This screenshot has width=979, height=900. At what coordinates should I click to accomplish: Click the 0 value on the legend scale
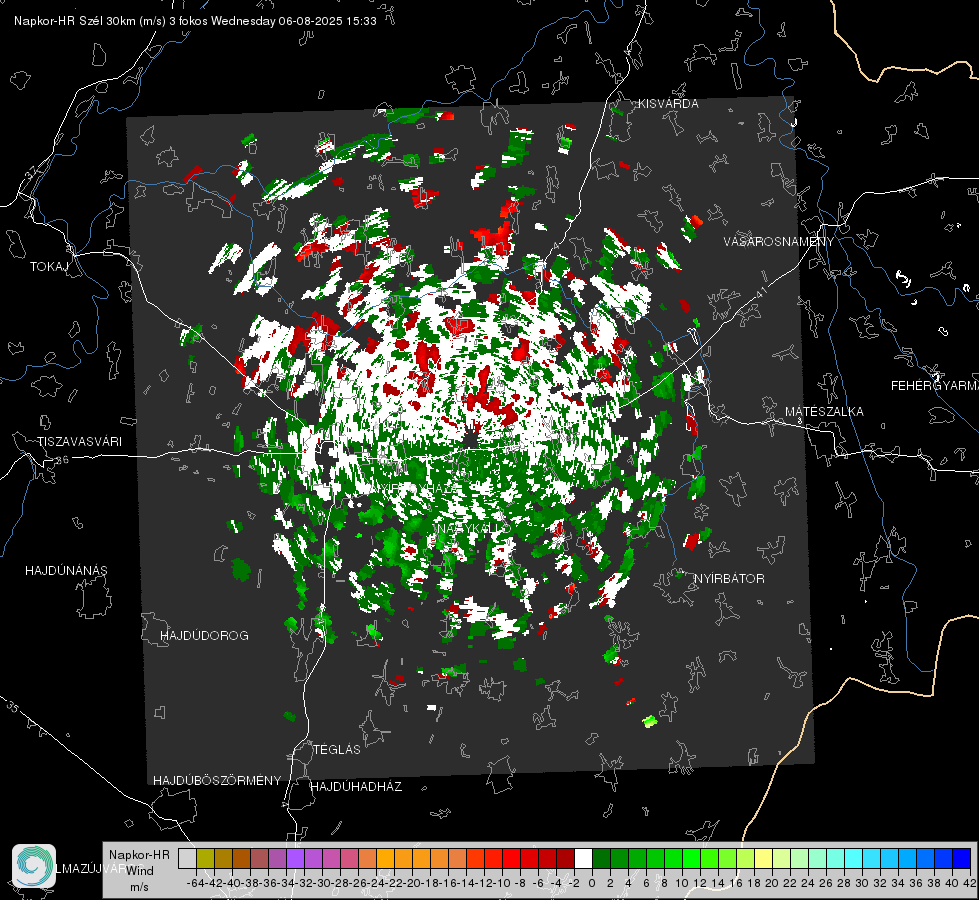tap(592, 883)
